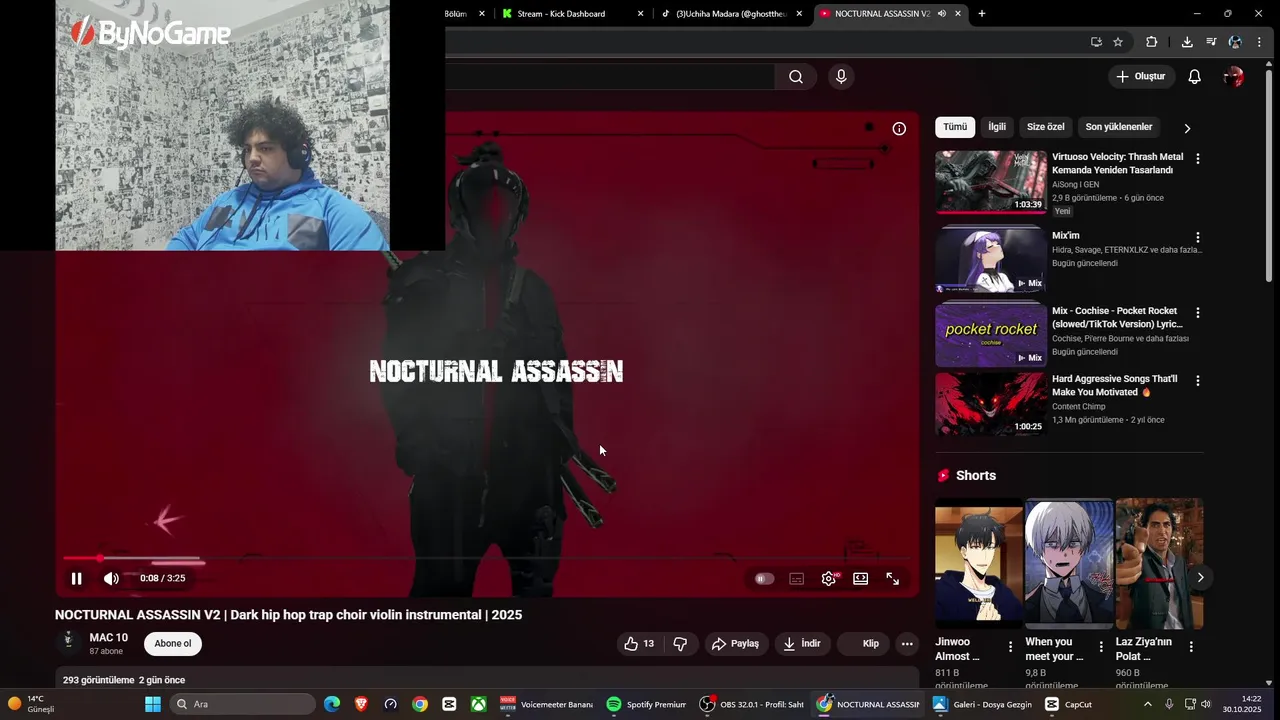The image size is (1280, 720).
Task: Open a new browser tab
Action: point(982,14)
